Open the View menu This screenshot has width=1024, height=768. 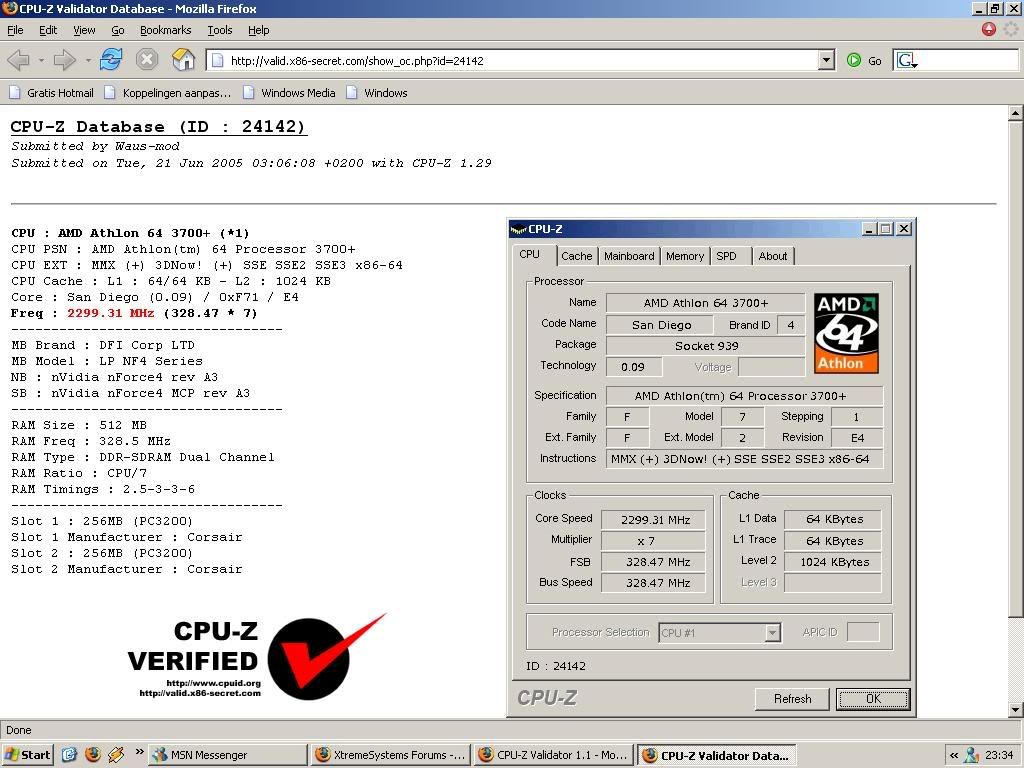click(x=84, y=30)
